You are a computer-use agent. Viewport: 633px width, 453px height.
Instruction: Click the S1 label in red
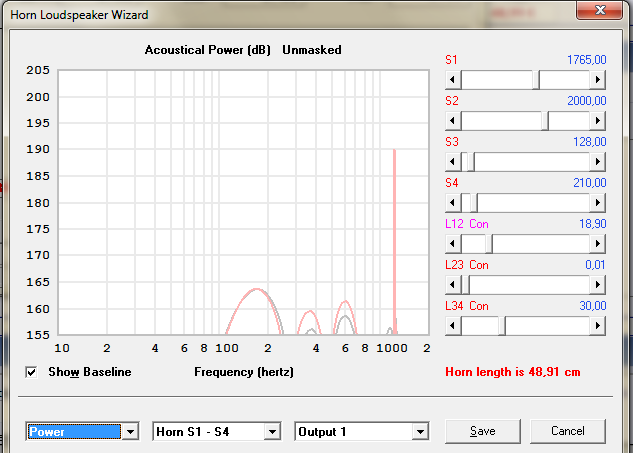point(451,60)
